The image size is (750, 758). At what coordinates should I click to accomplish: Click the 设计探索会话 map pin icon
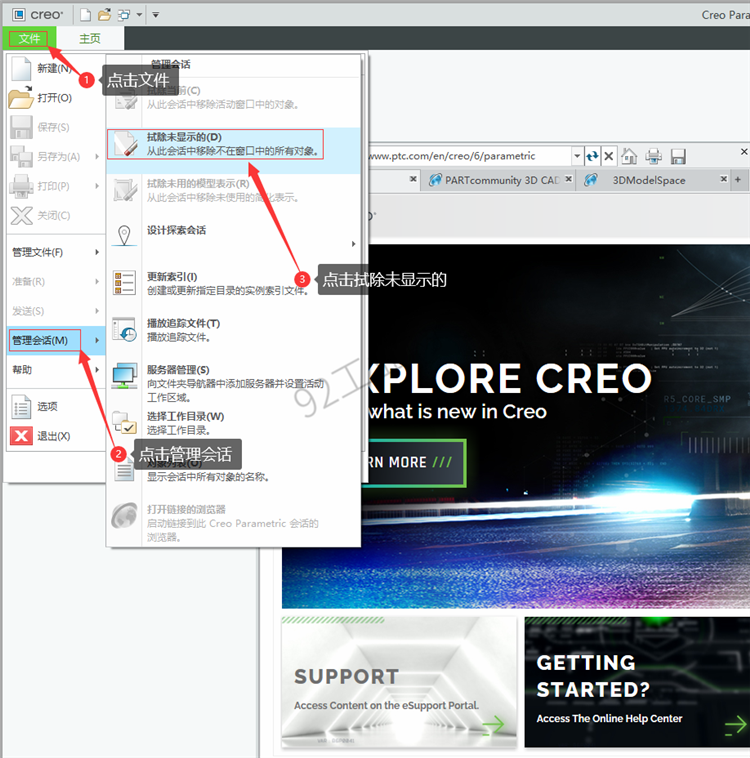(x=124, y=236)
